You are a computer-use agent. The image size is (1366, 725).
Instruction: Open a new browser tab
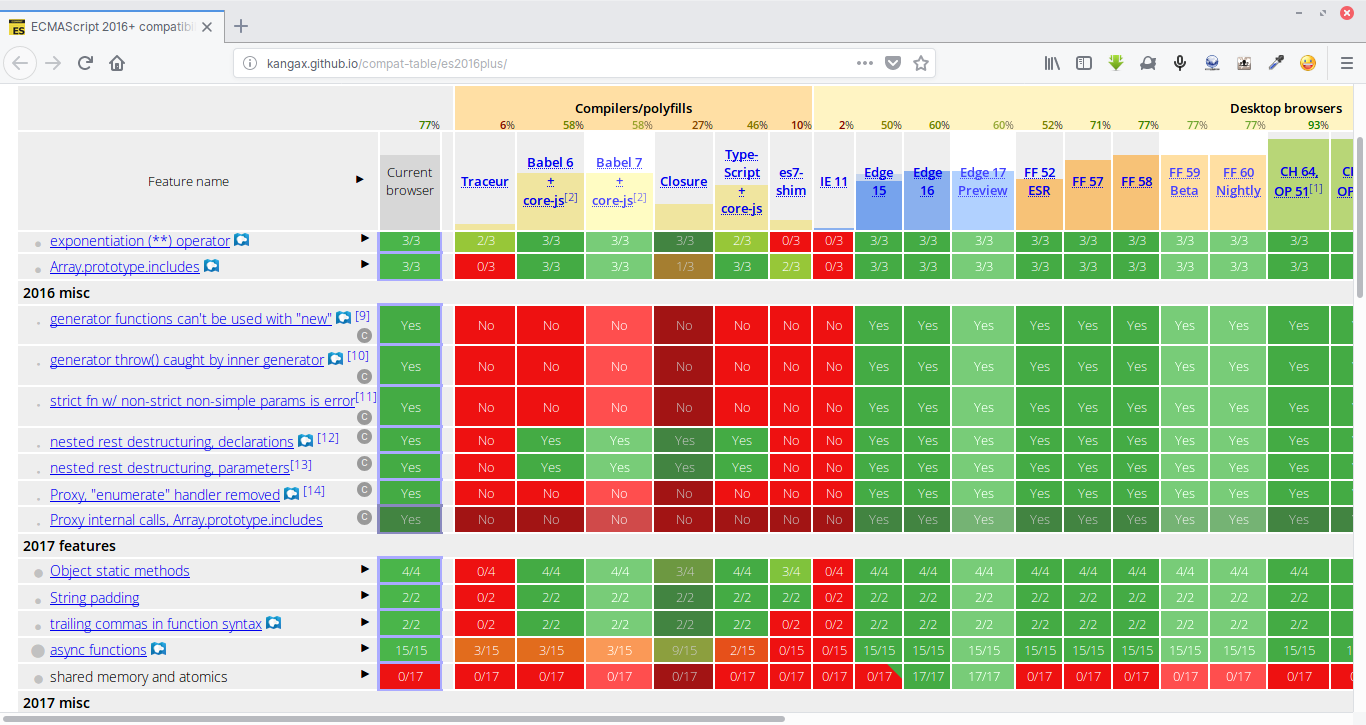240,27
